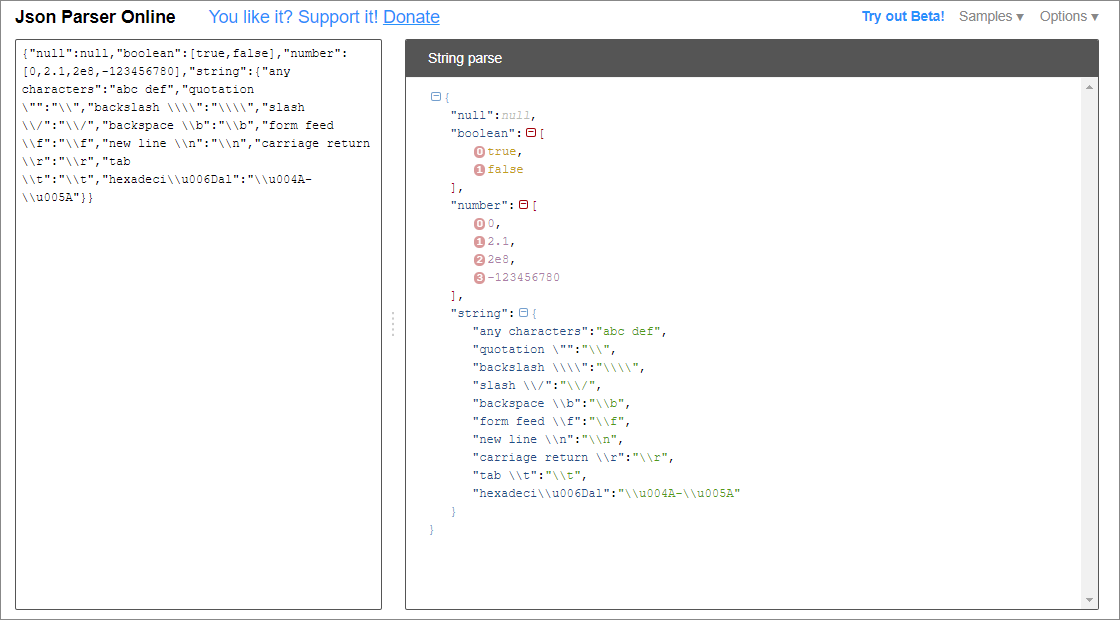This screenshot has height=620, width=1120.
Task: Click the "carriage return \\r" key
Action: coord(549,457)
